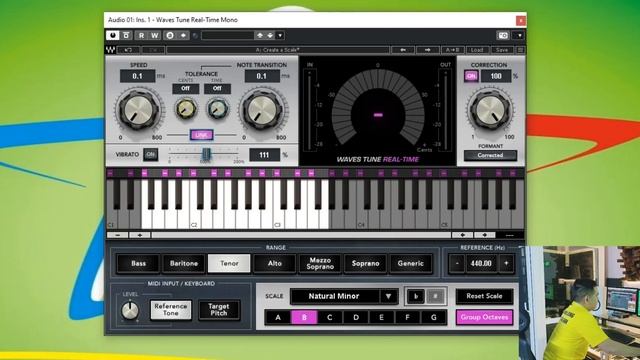The width and height of the screenshot is (640, 360).
Task: Select Generic range
Action: pyautogui.click(x=411, y=263)
